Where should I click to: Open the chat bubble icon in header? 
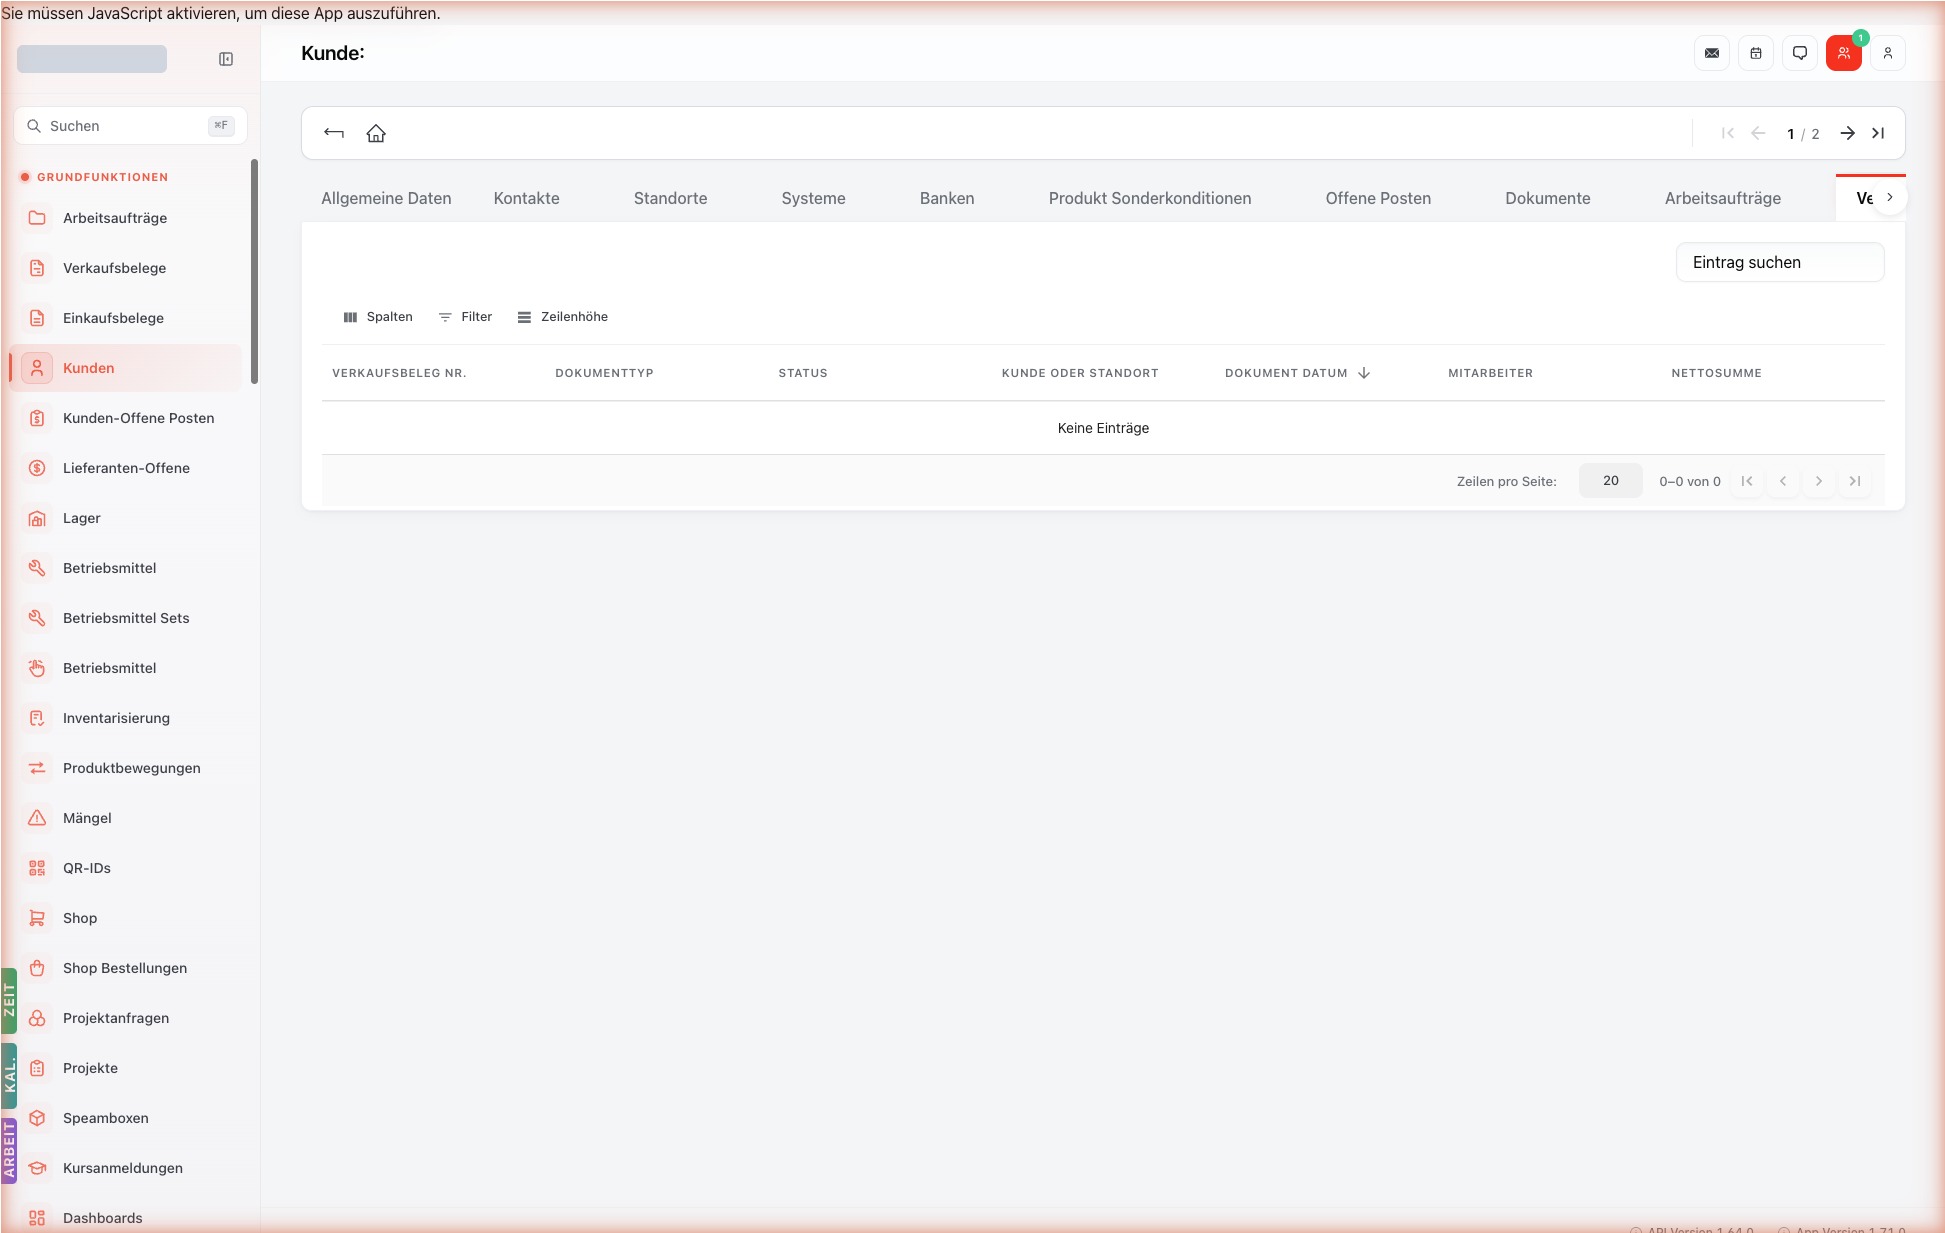pyautogui.click(x=1800, y=53)
